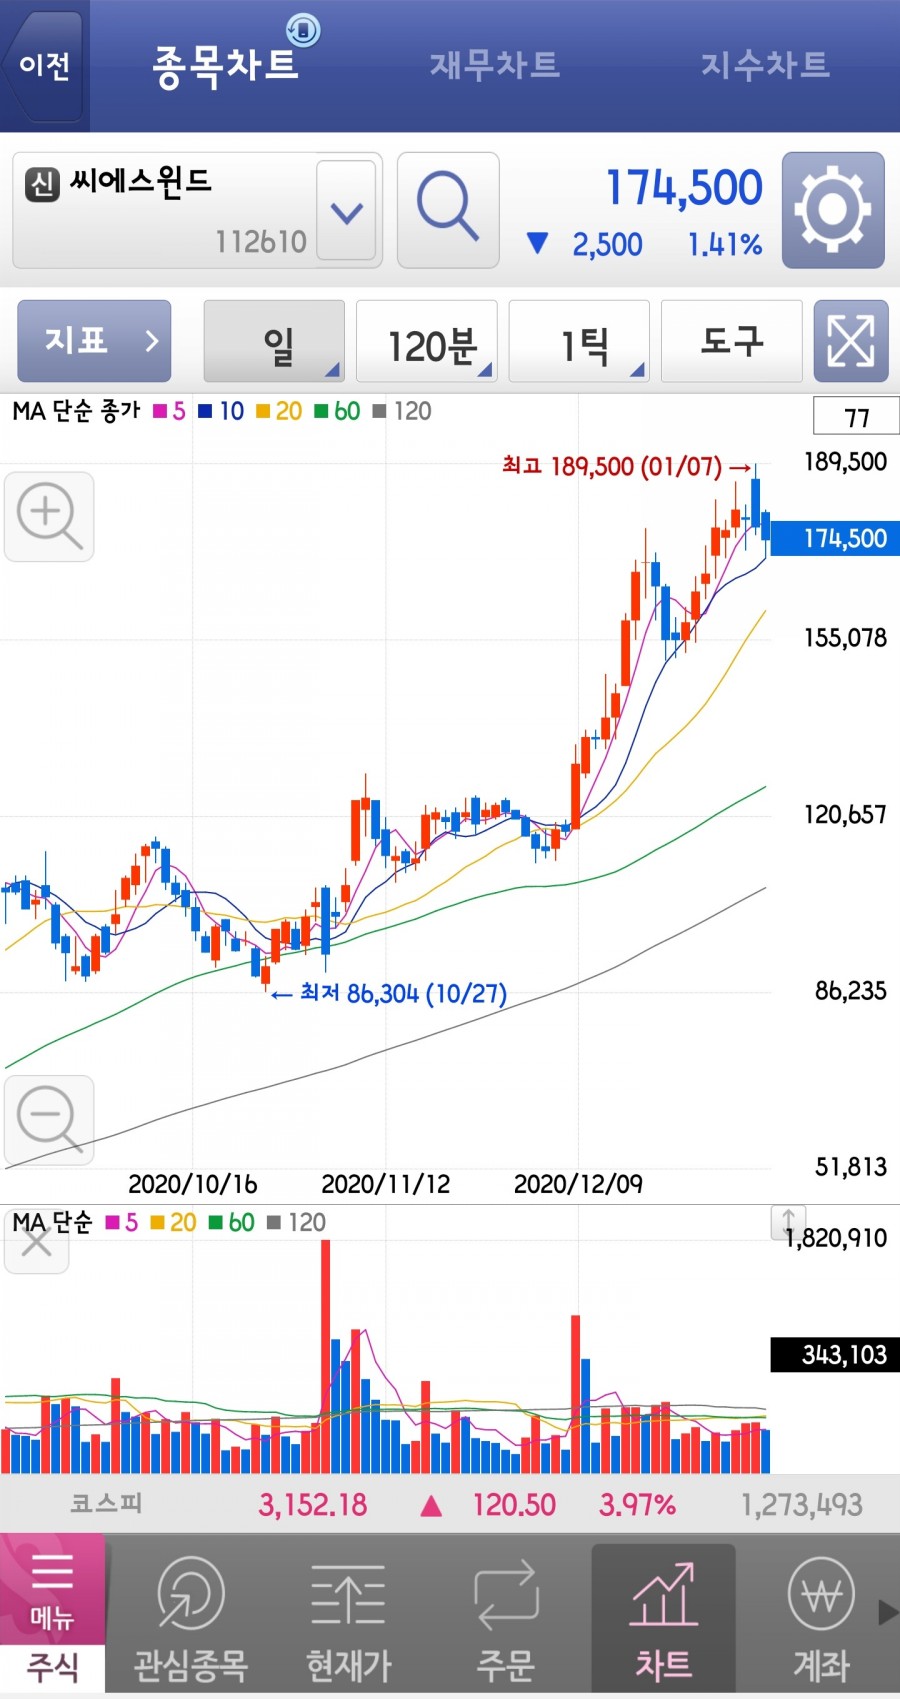Choose the 1틱 tick interval dropdown
Image resolution: width=900 pixels, height=1699 pixels.
[x=579, y=342]
